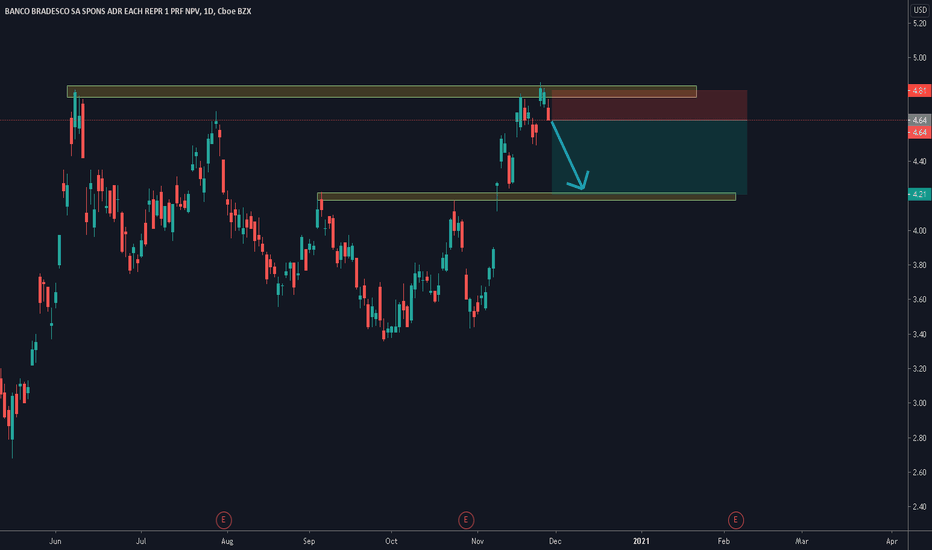
Task: Click the Aug label on time axis
Action: (227, 541)
